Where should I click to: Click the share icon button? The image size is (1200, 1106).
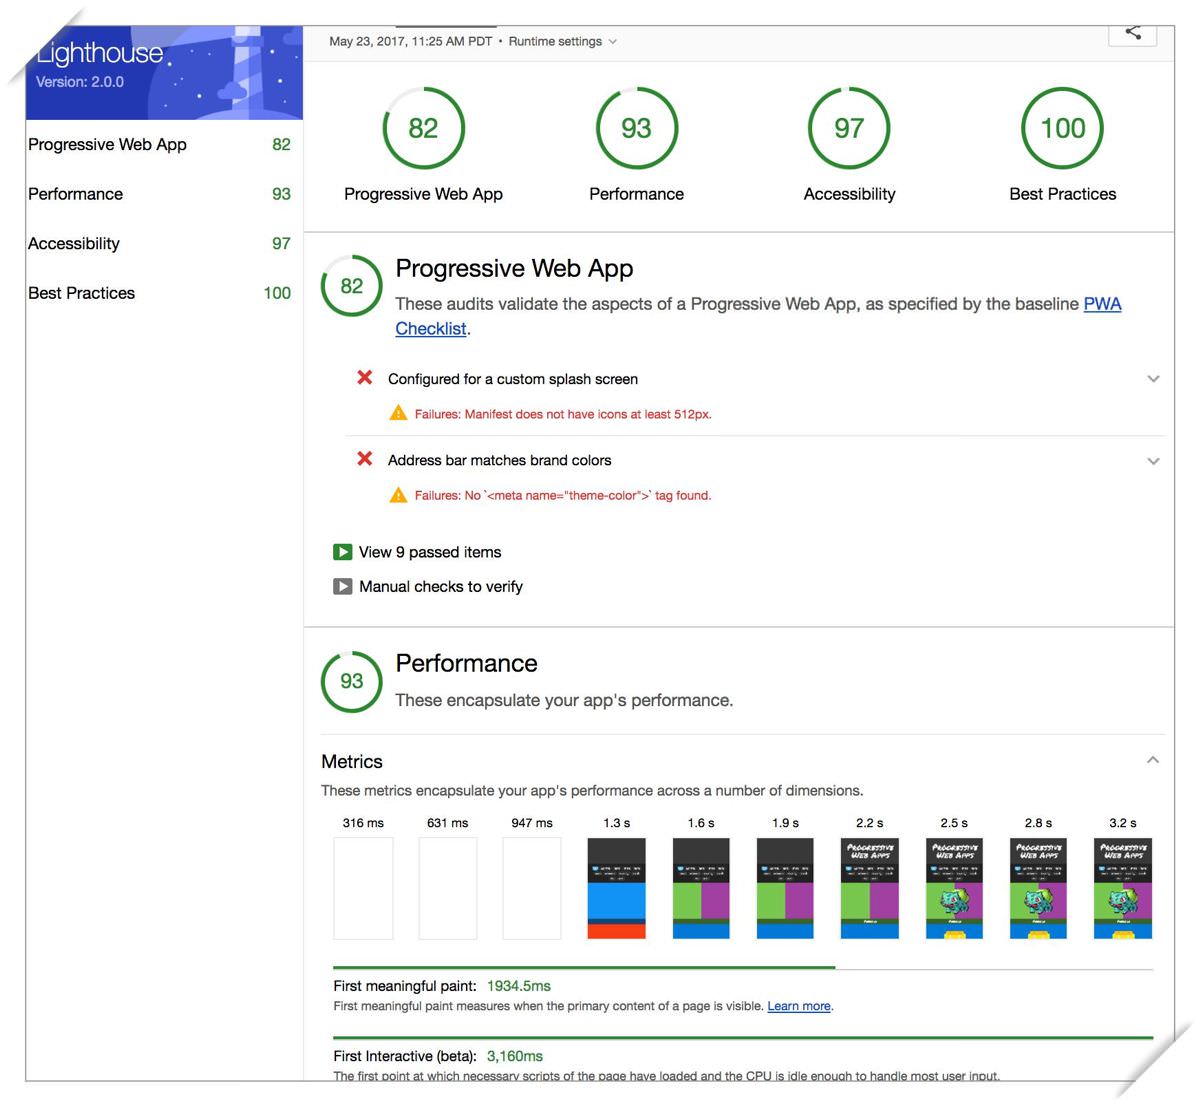coord(1132,33)
